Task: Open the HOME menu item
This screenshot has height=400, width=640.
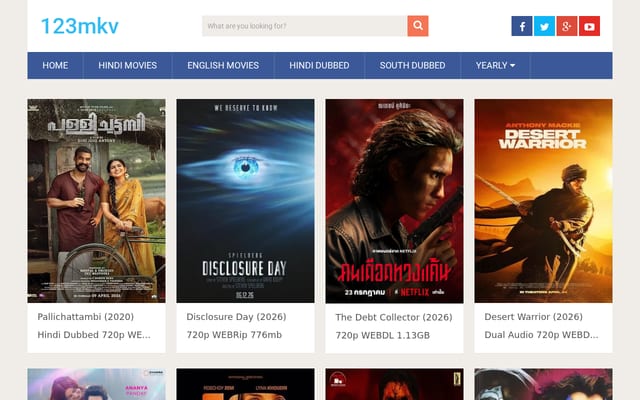Action: (55, 65)
